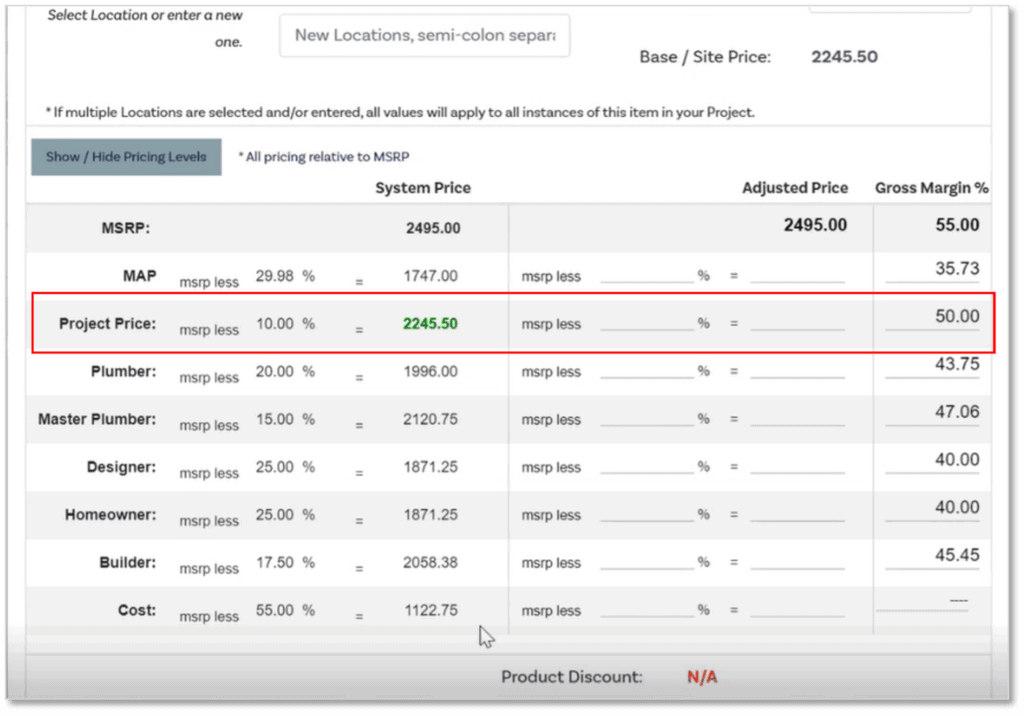
Task: Click the Product Discount: label
Action: (x=571, y=677)
